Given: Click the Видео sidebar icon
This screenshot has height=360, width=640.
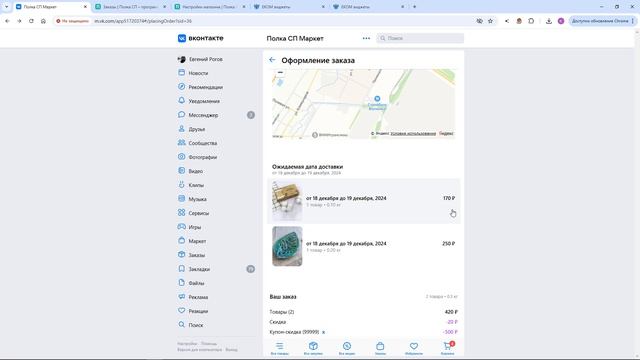Looking at the screenshot, I should tap(182, 171).
